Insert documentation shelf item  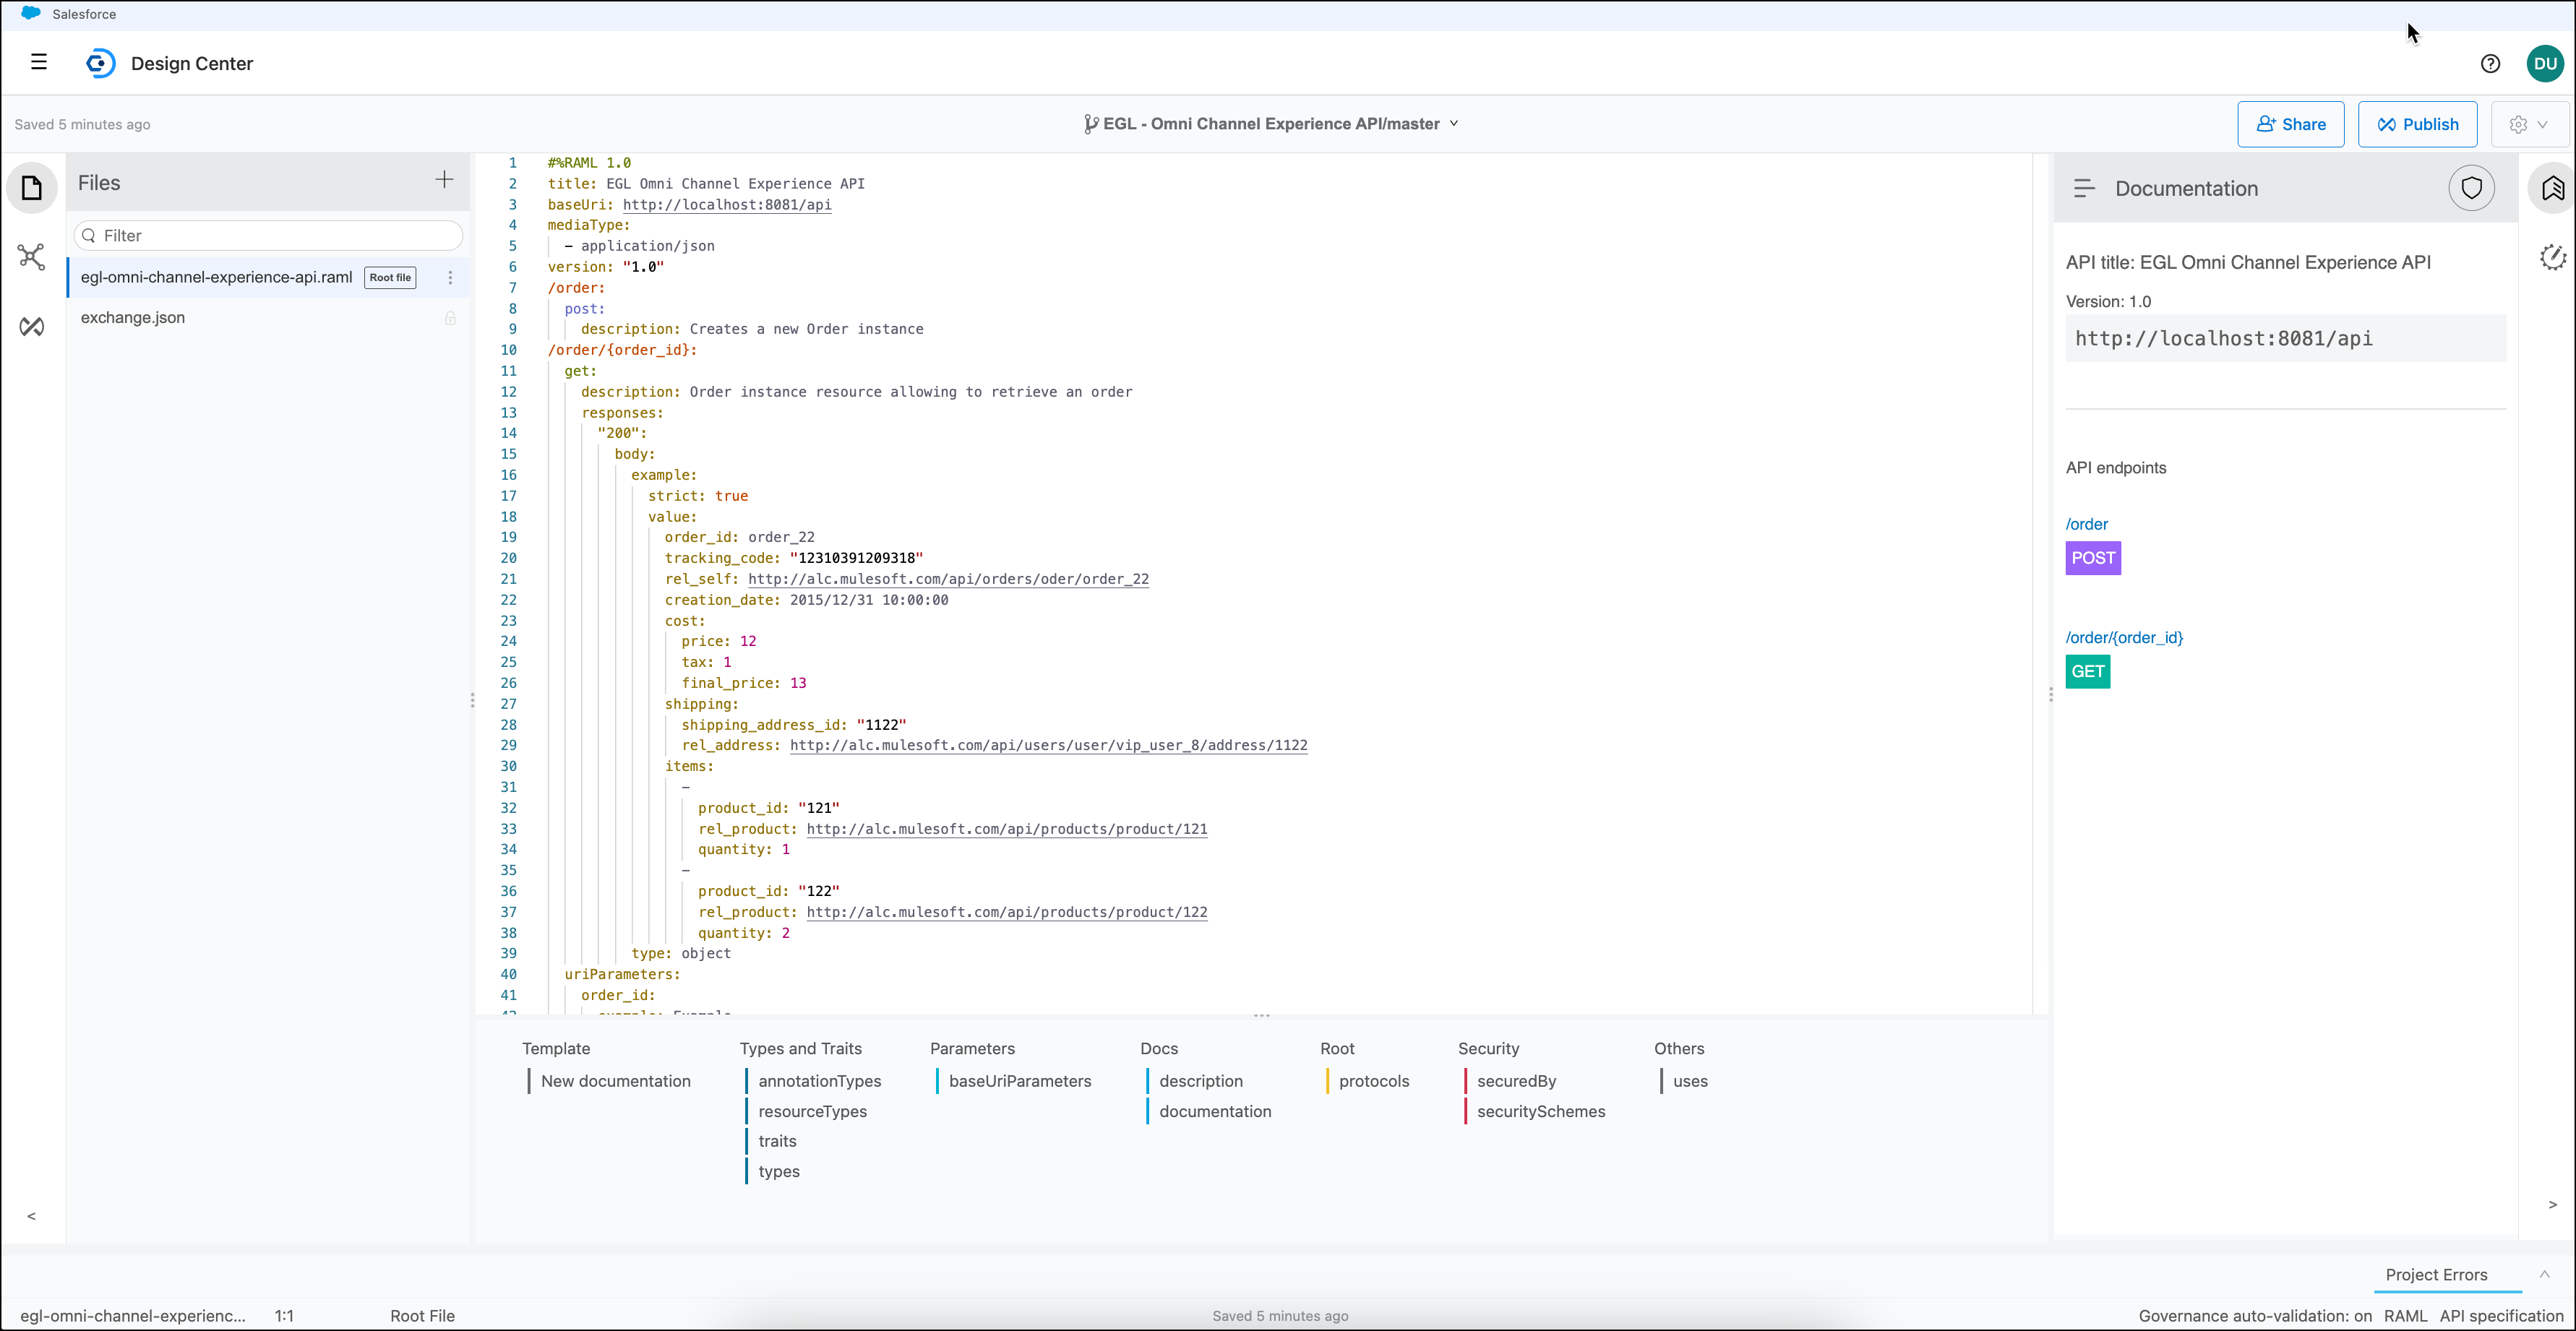[1215, 1111]
